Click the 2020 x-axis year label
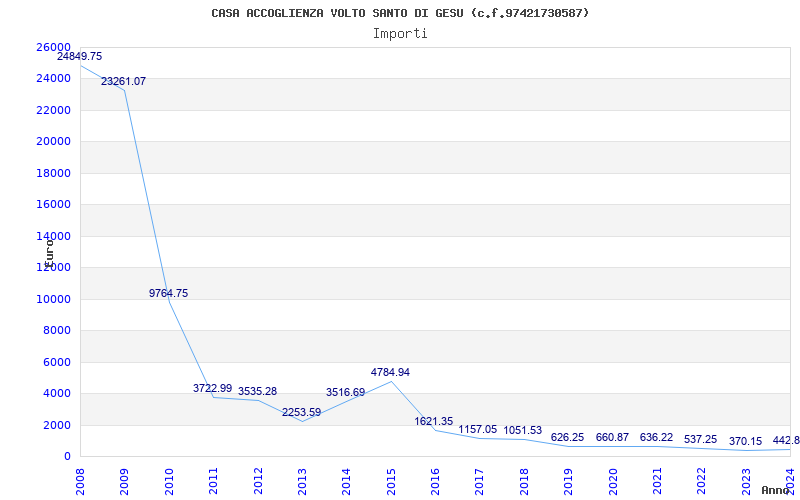800x500 pixels. 613,481
